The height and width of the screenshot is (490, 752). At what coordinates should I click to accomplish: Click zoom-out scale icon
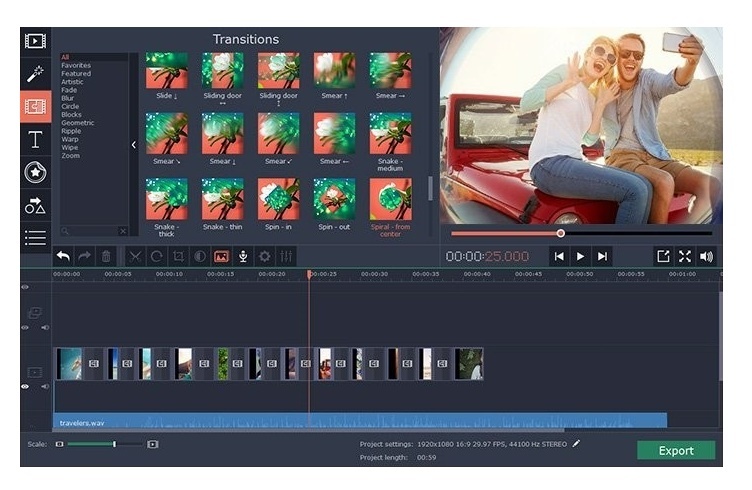[59, 444]
